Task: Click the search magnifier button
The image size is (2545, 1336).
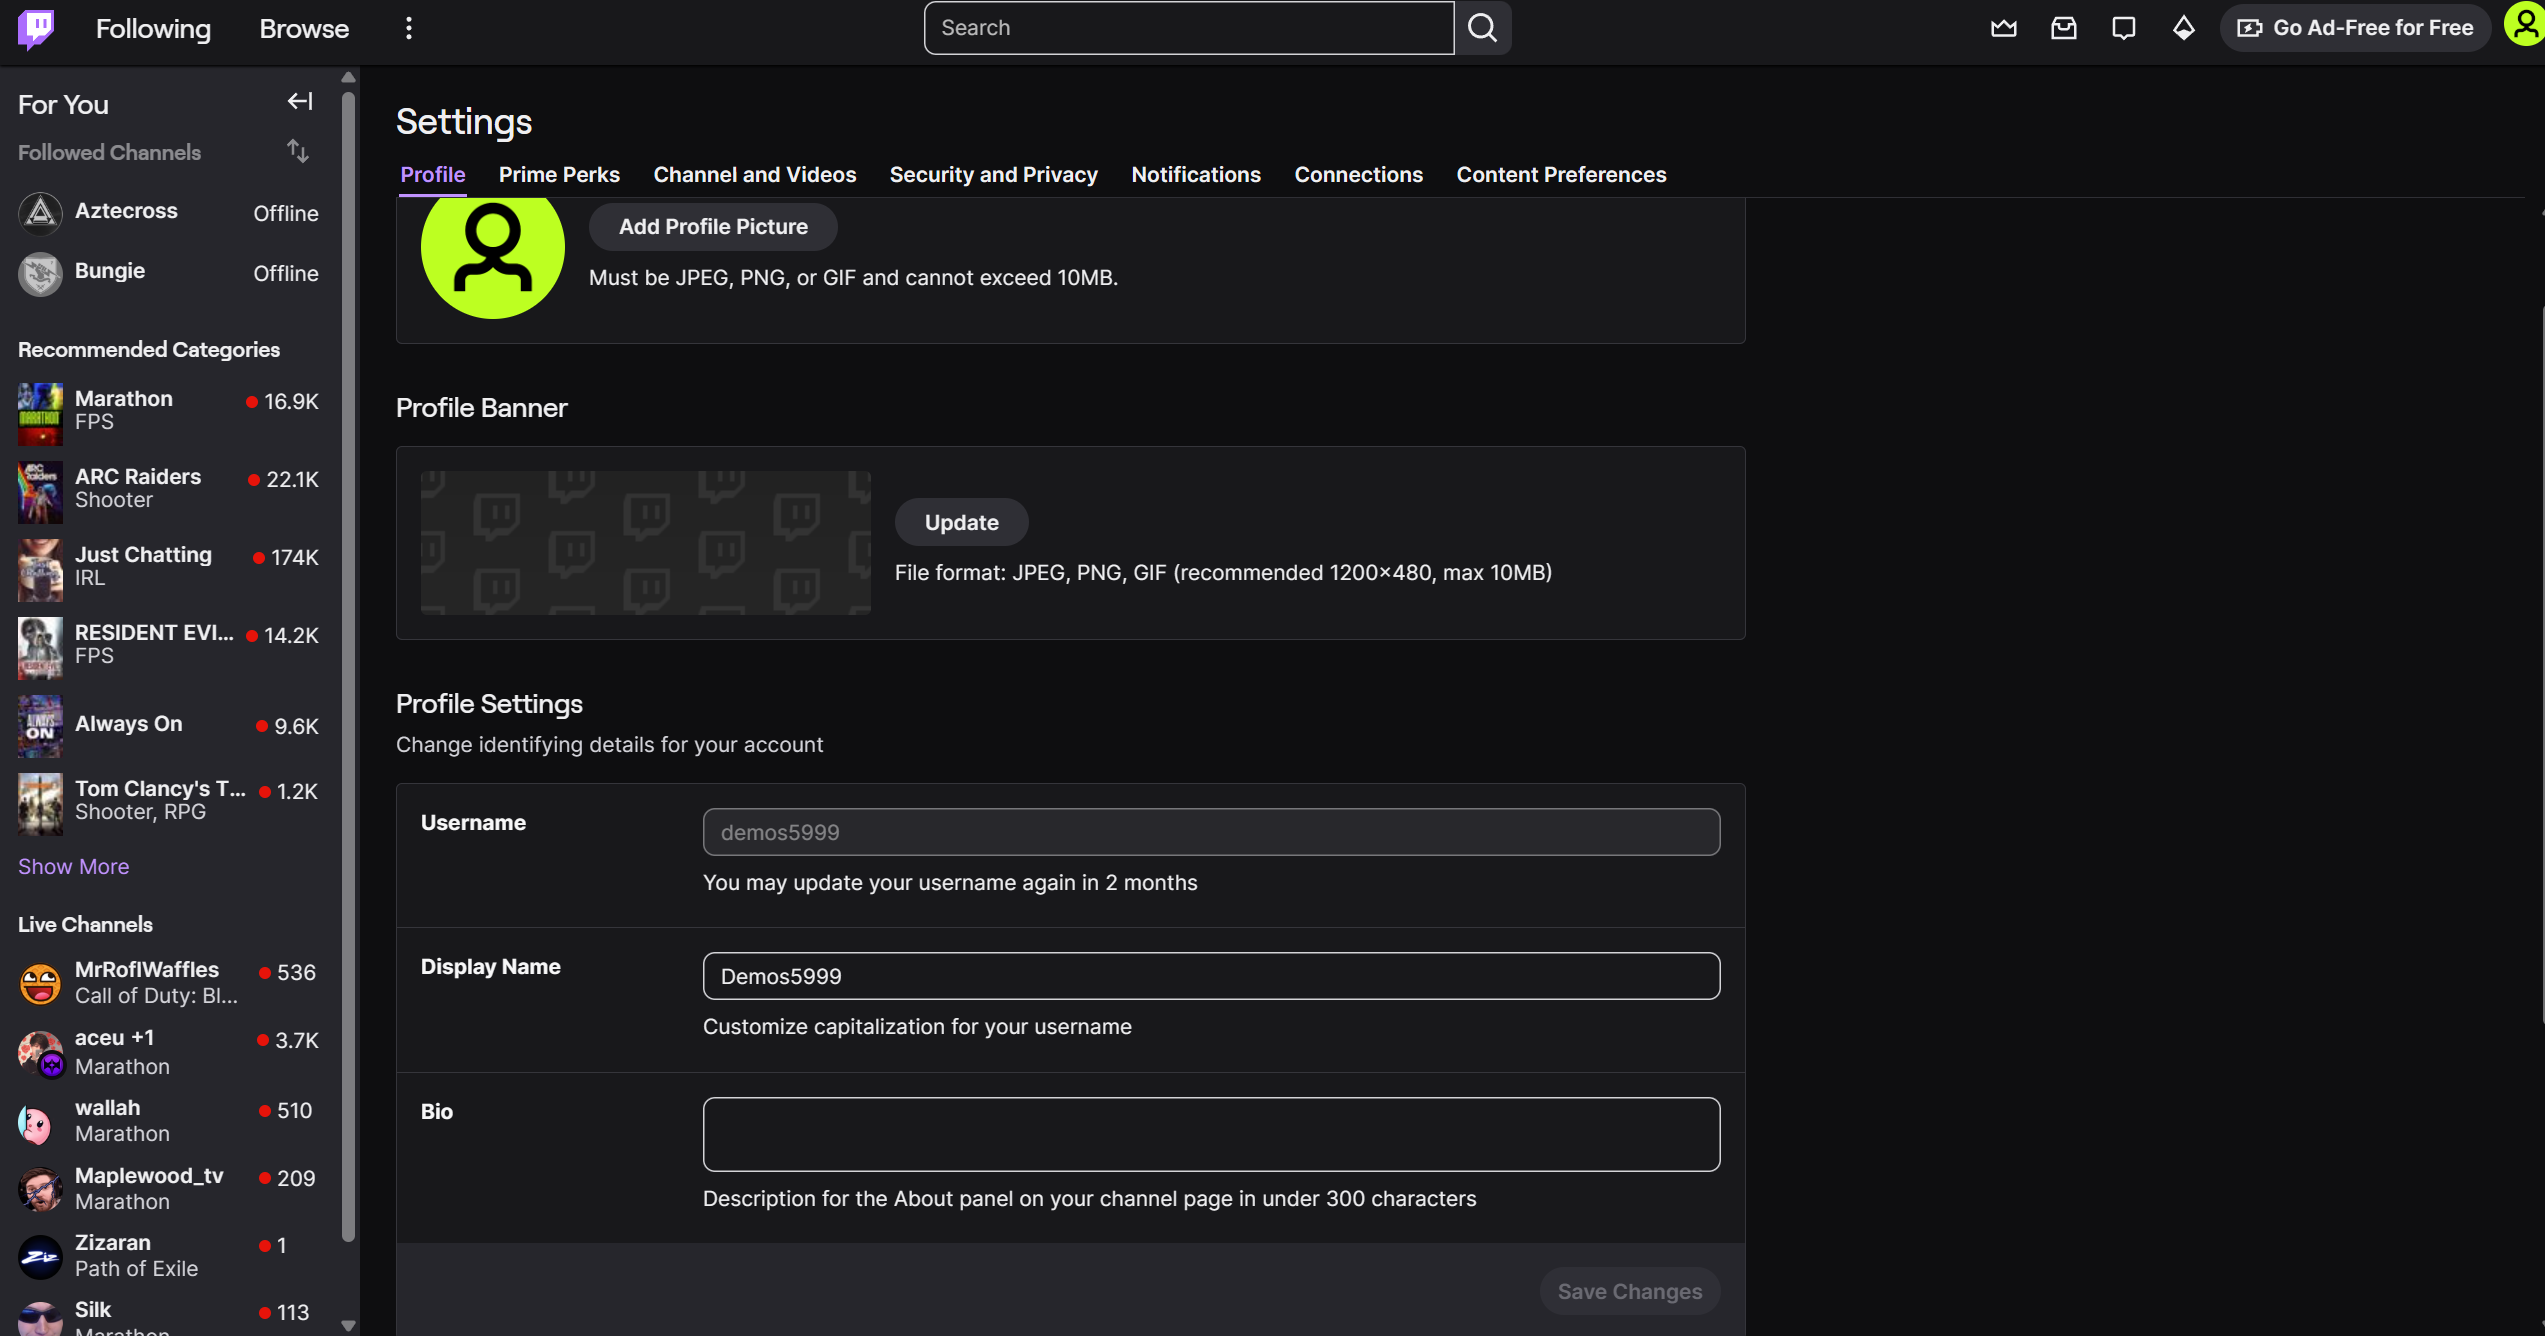Action: tap(1482, 28)
